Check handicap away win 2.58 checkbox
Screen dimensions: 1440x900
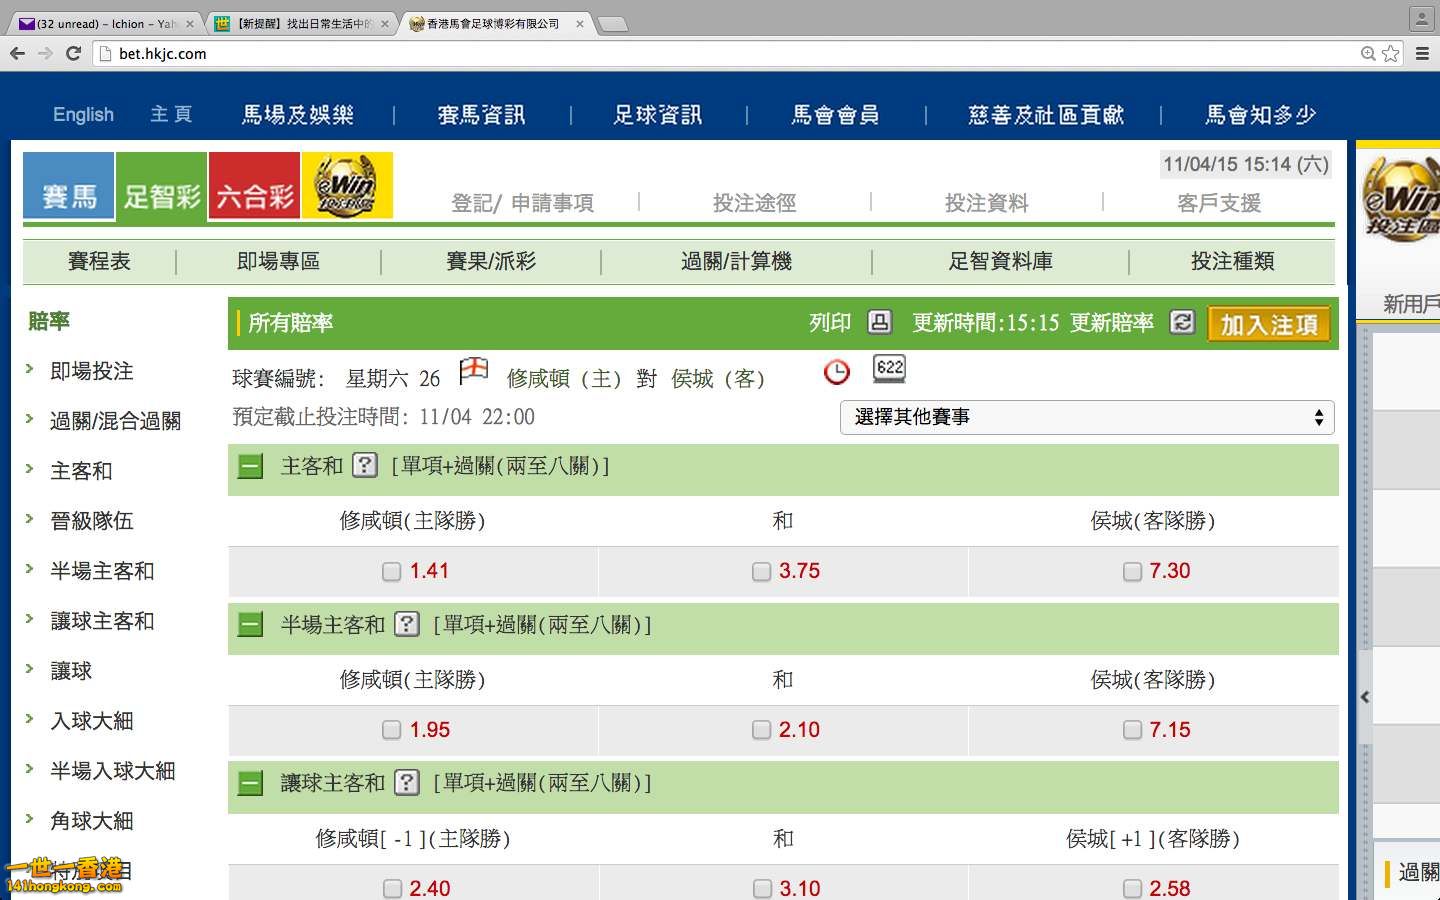pos(1132,888)
